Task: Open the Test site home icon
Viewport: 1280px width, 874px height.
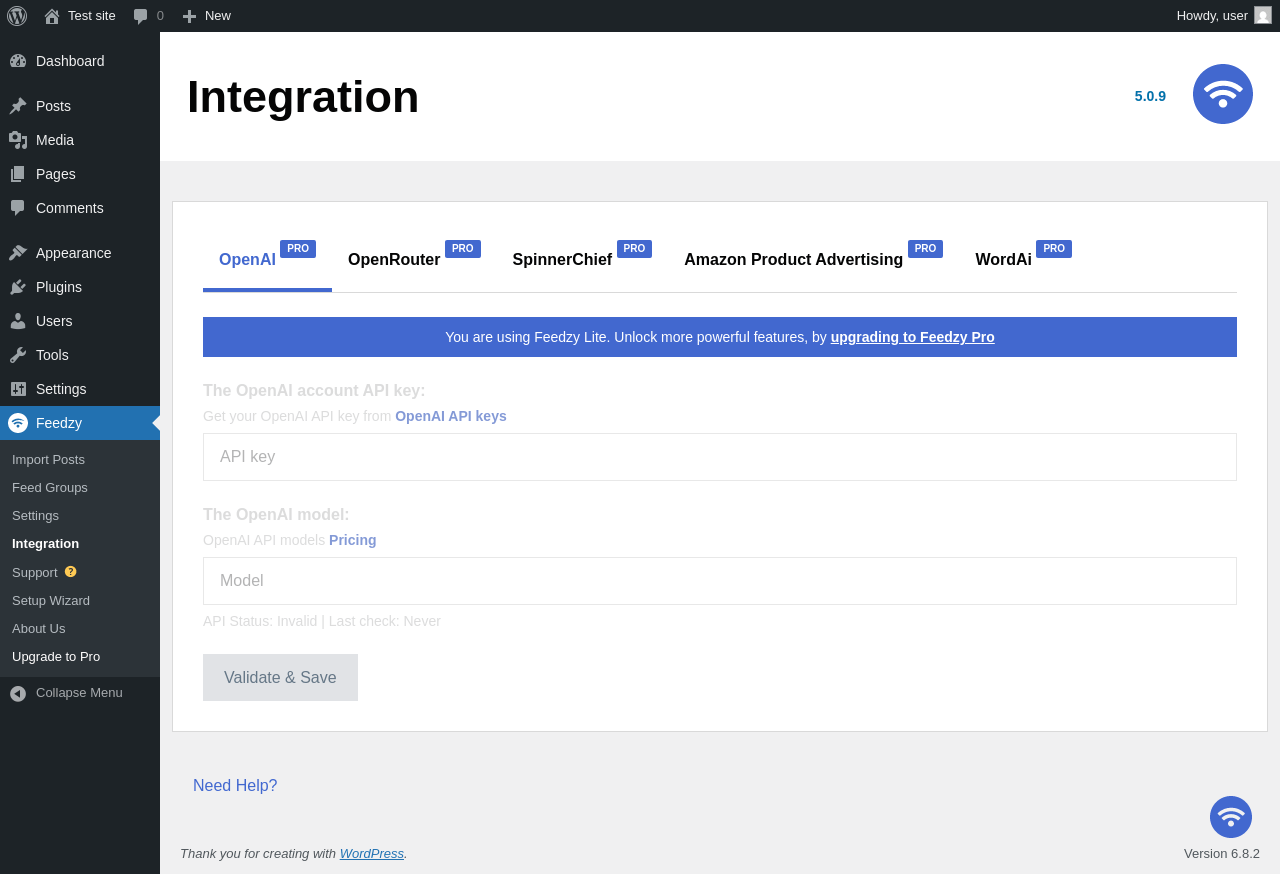Action: pos(52,16)
